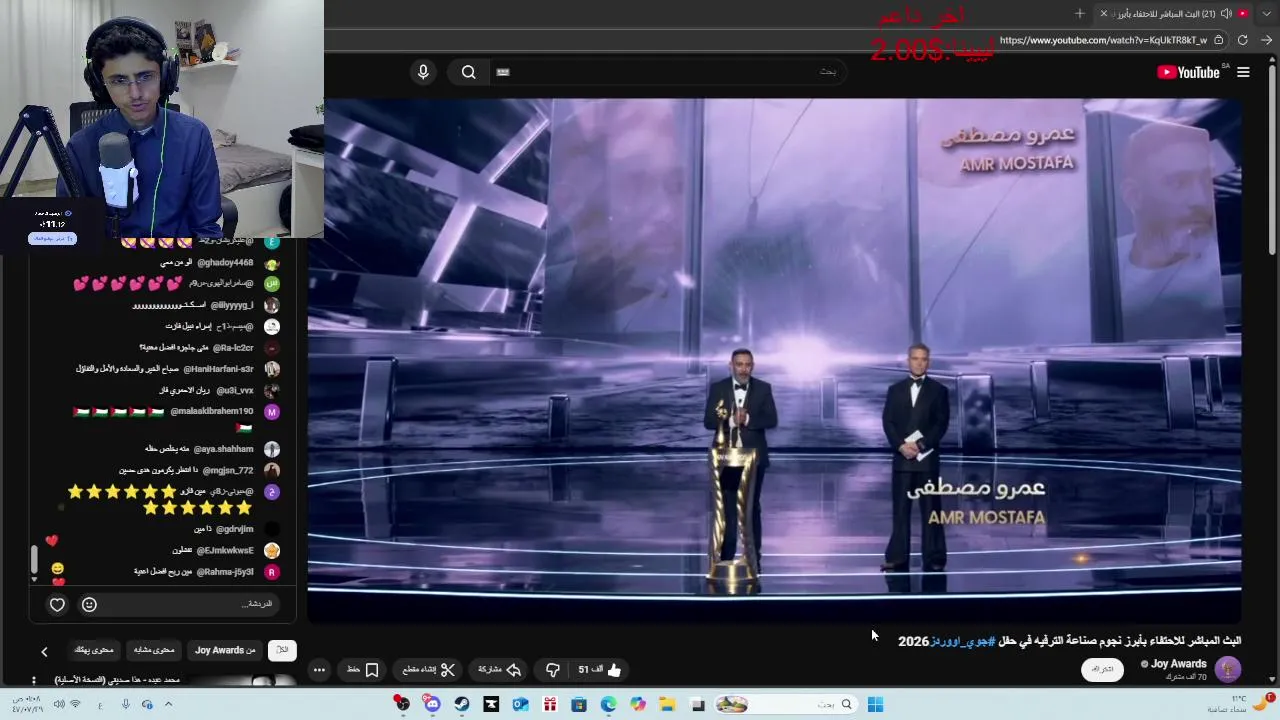Open the Joy Awards channel avatar
Viewport: 1280px width, 720px height.
(1227, 669)
